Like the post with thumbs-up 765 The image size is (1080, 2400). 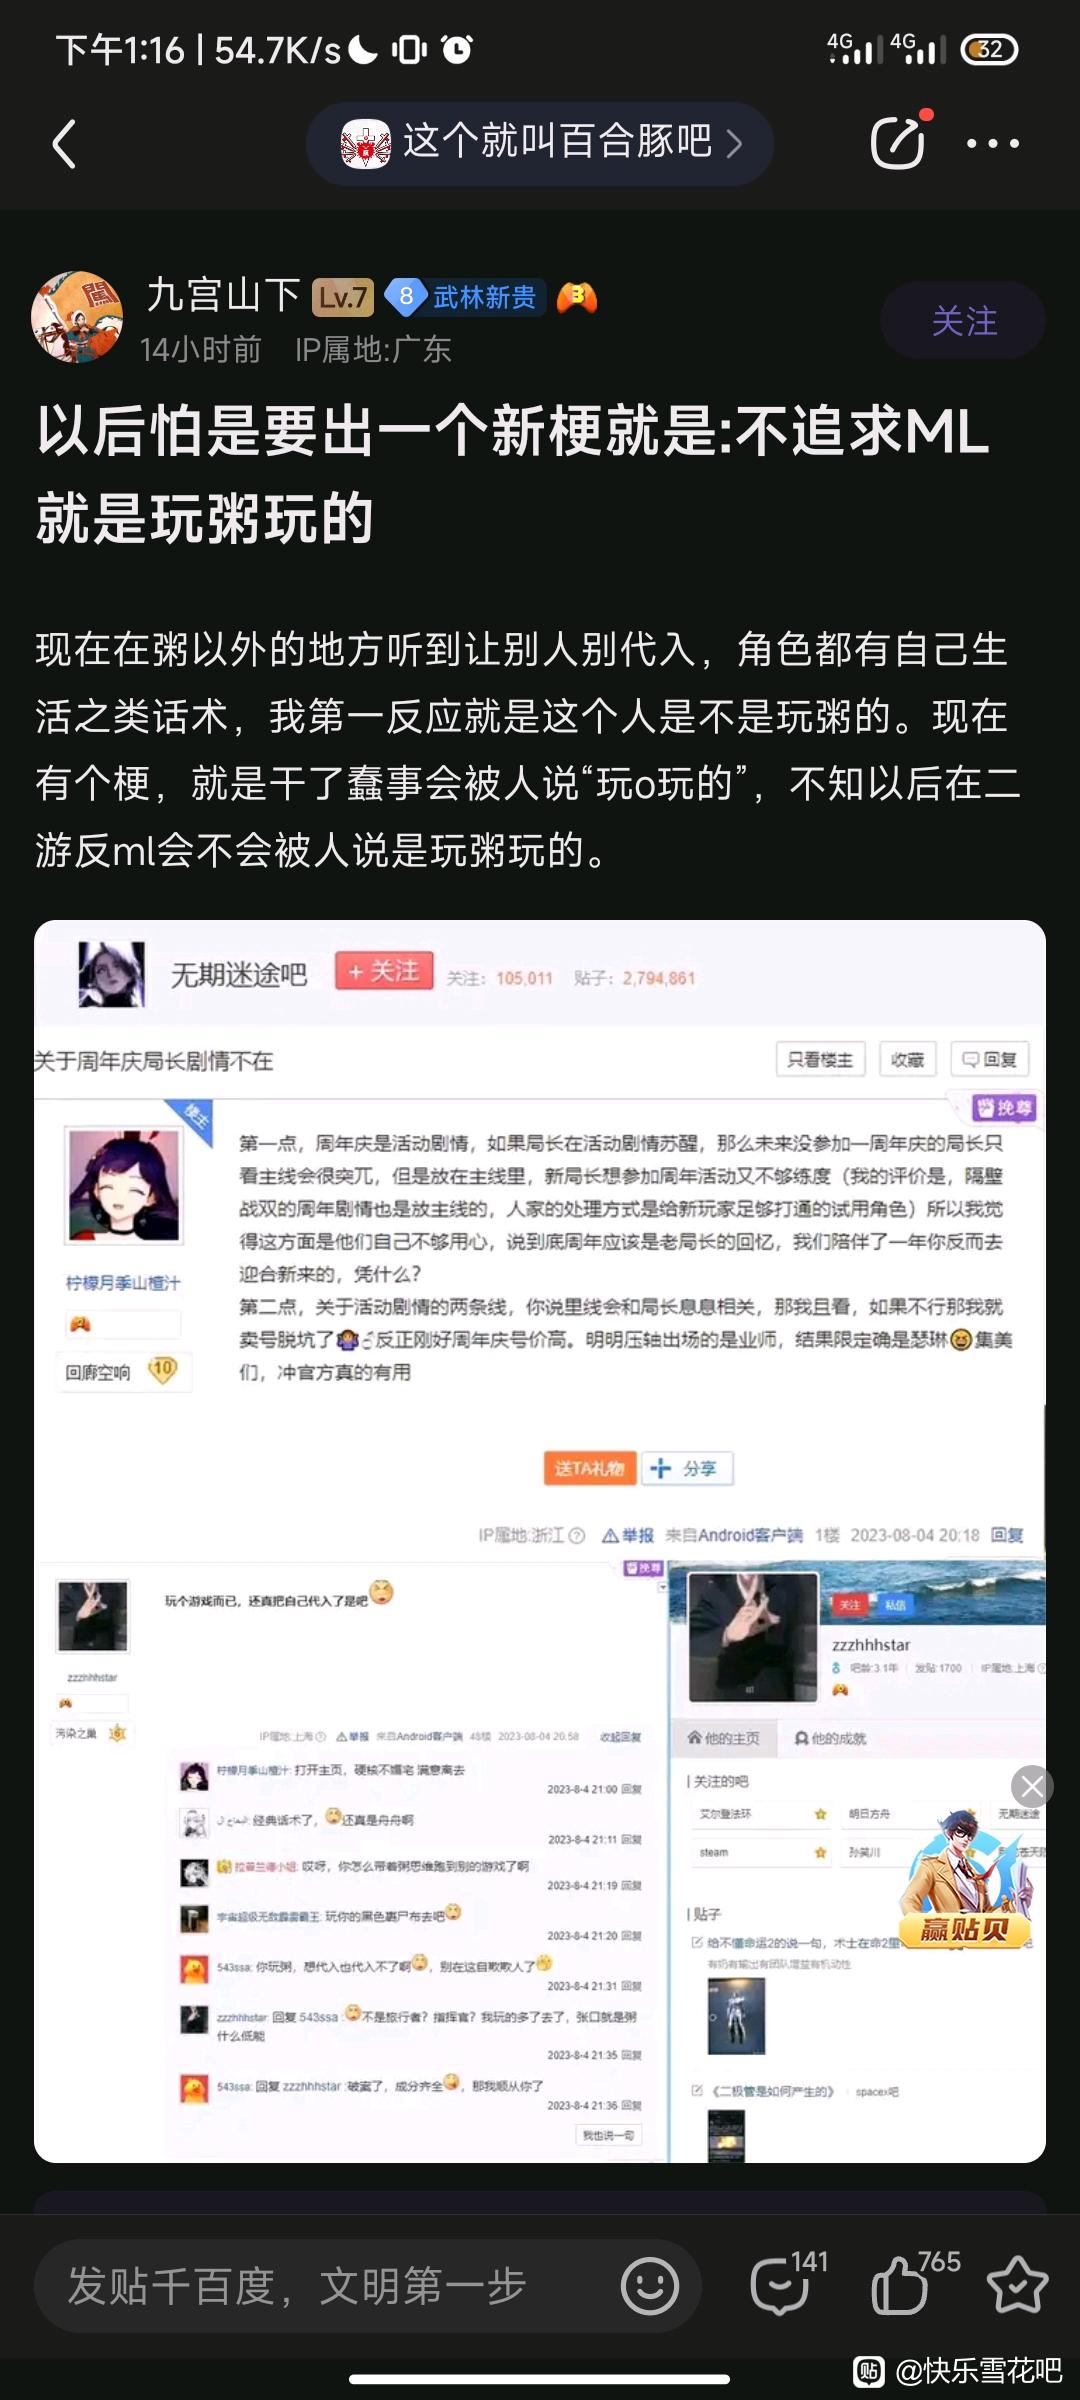[x=914, y=2284]
